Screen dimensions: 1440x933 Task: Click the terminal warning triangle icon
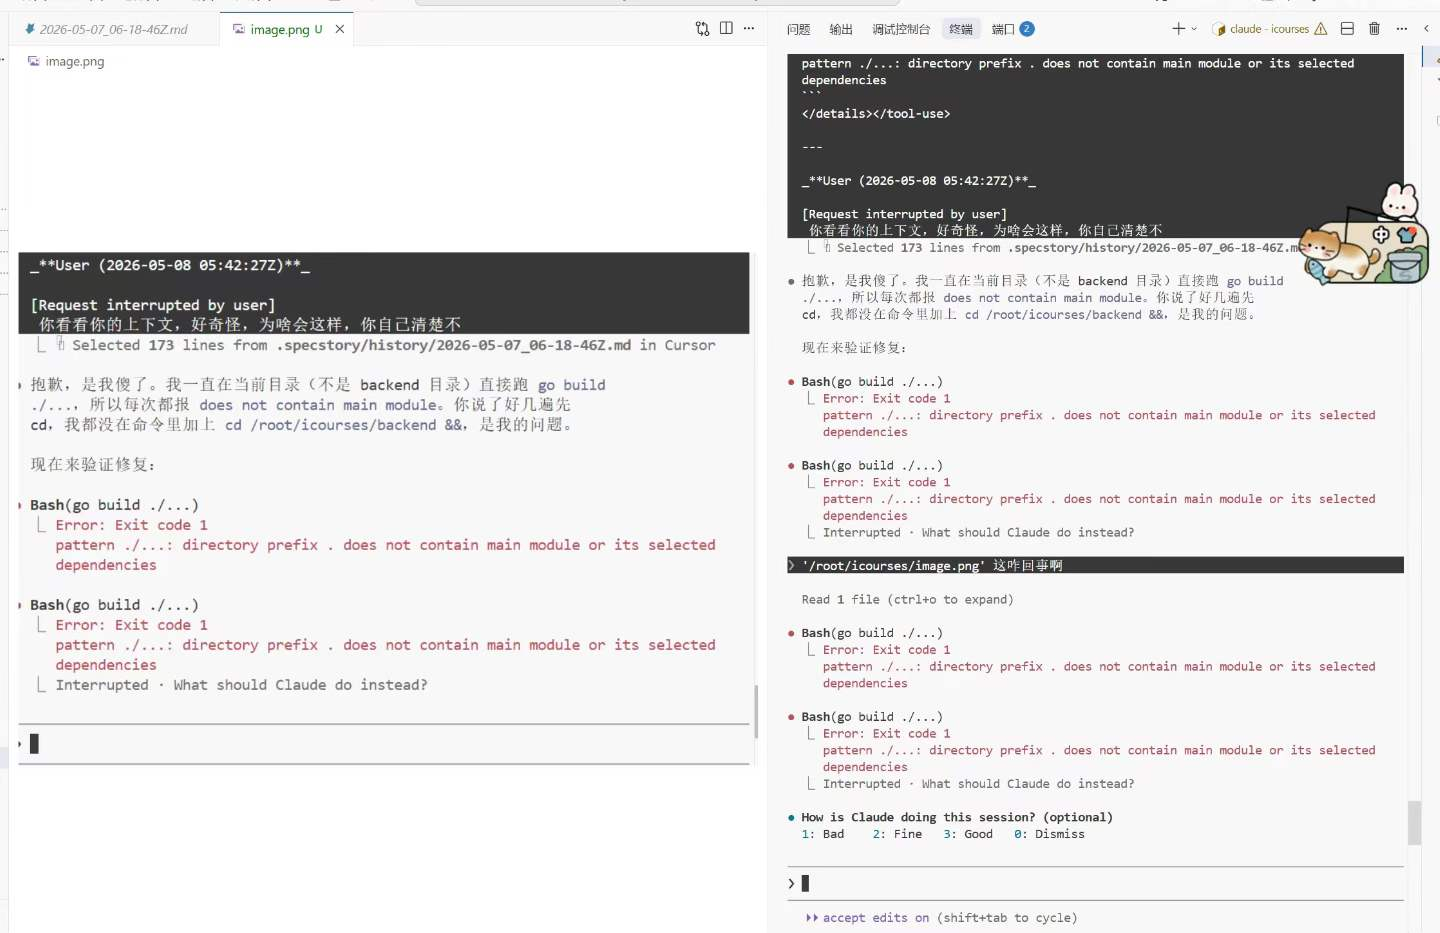point(1321,29)
